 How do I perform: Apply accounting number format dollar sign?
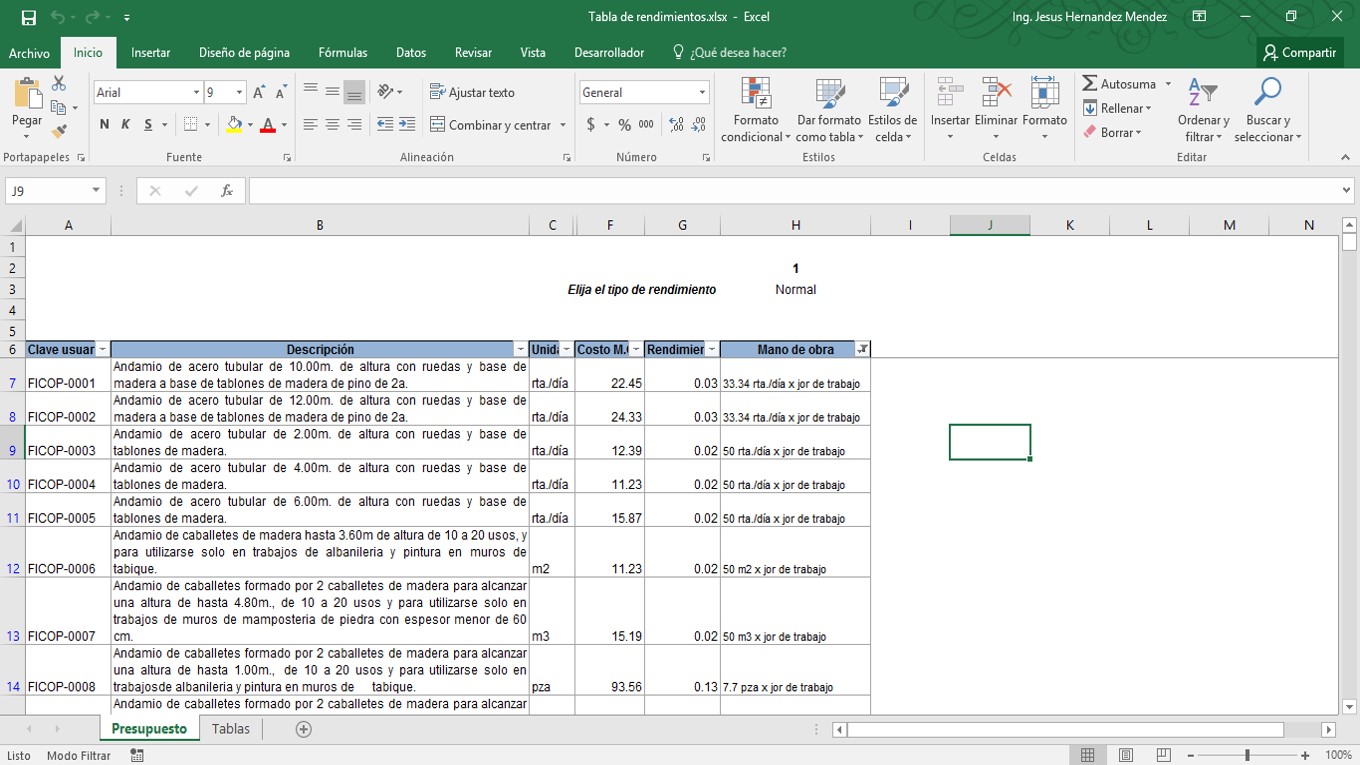591,125
